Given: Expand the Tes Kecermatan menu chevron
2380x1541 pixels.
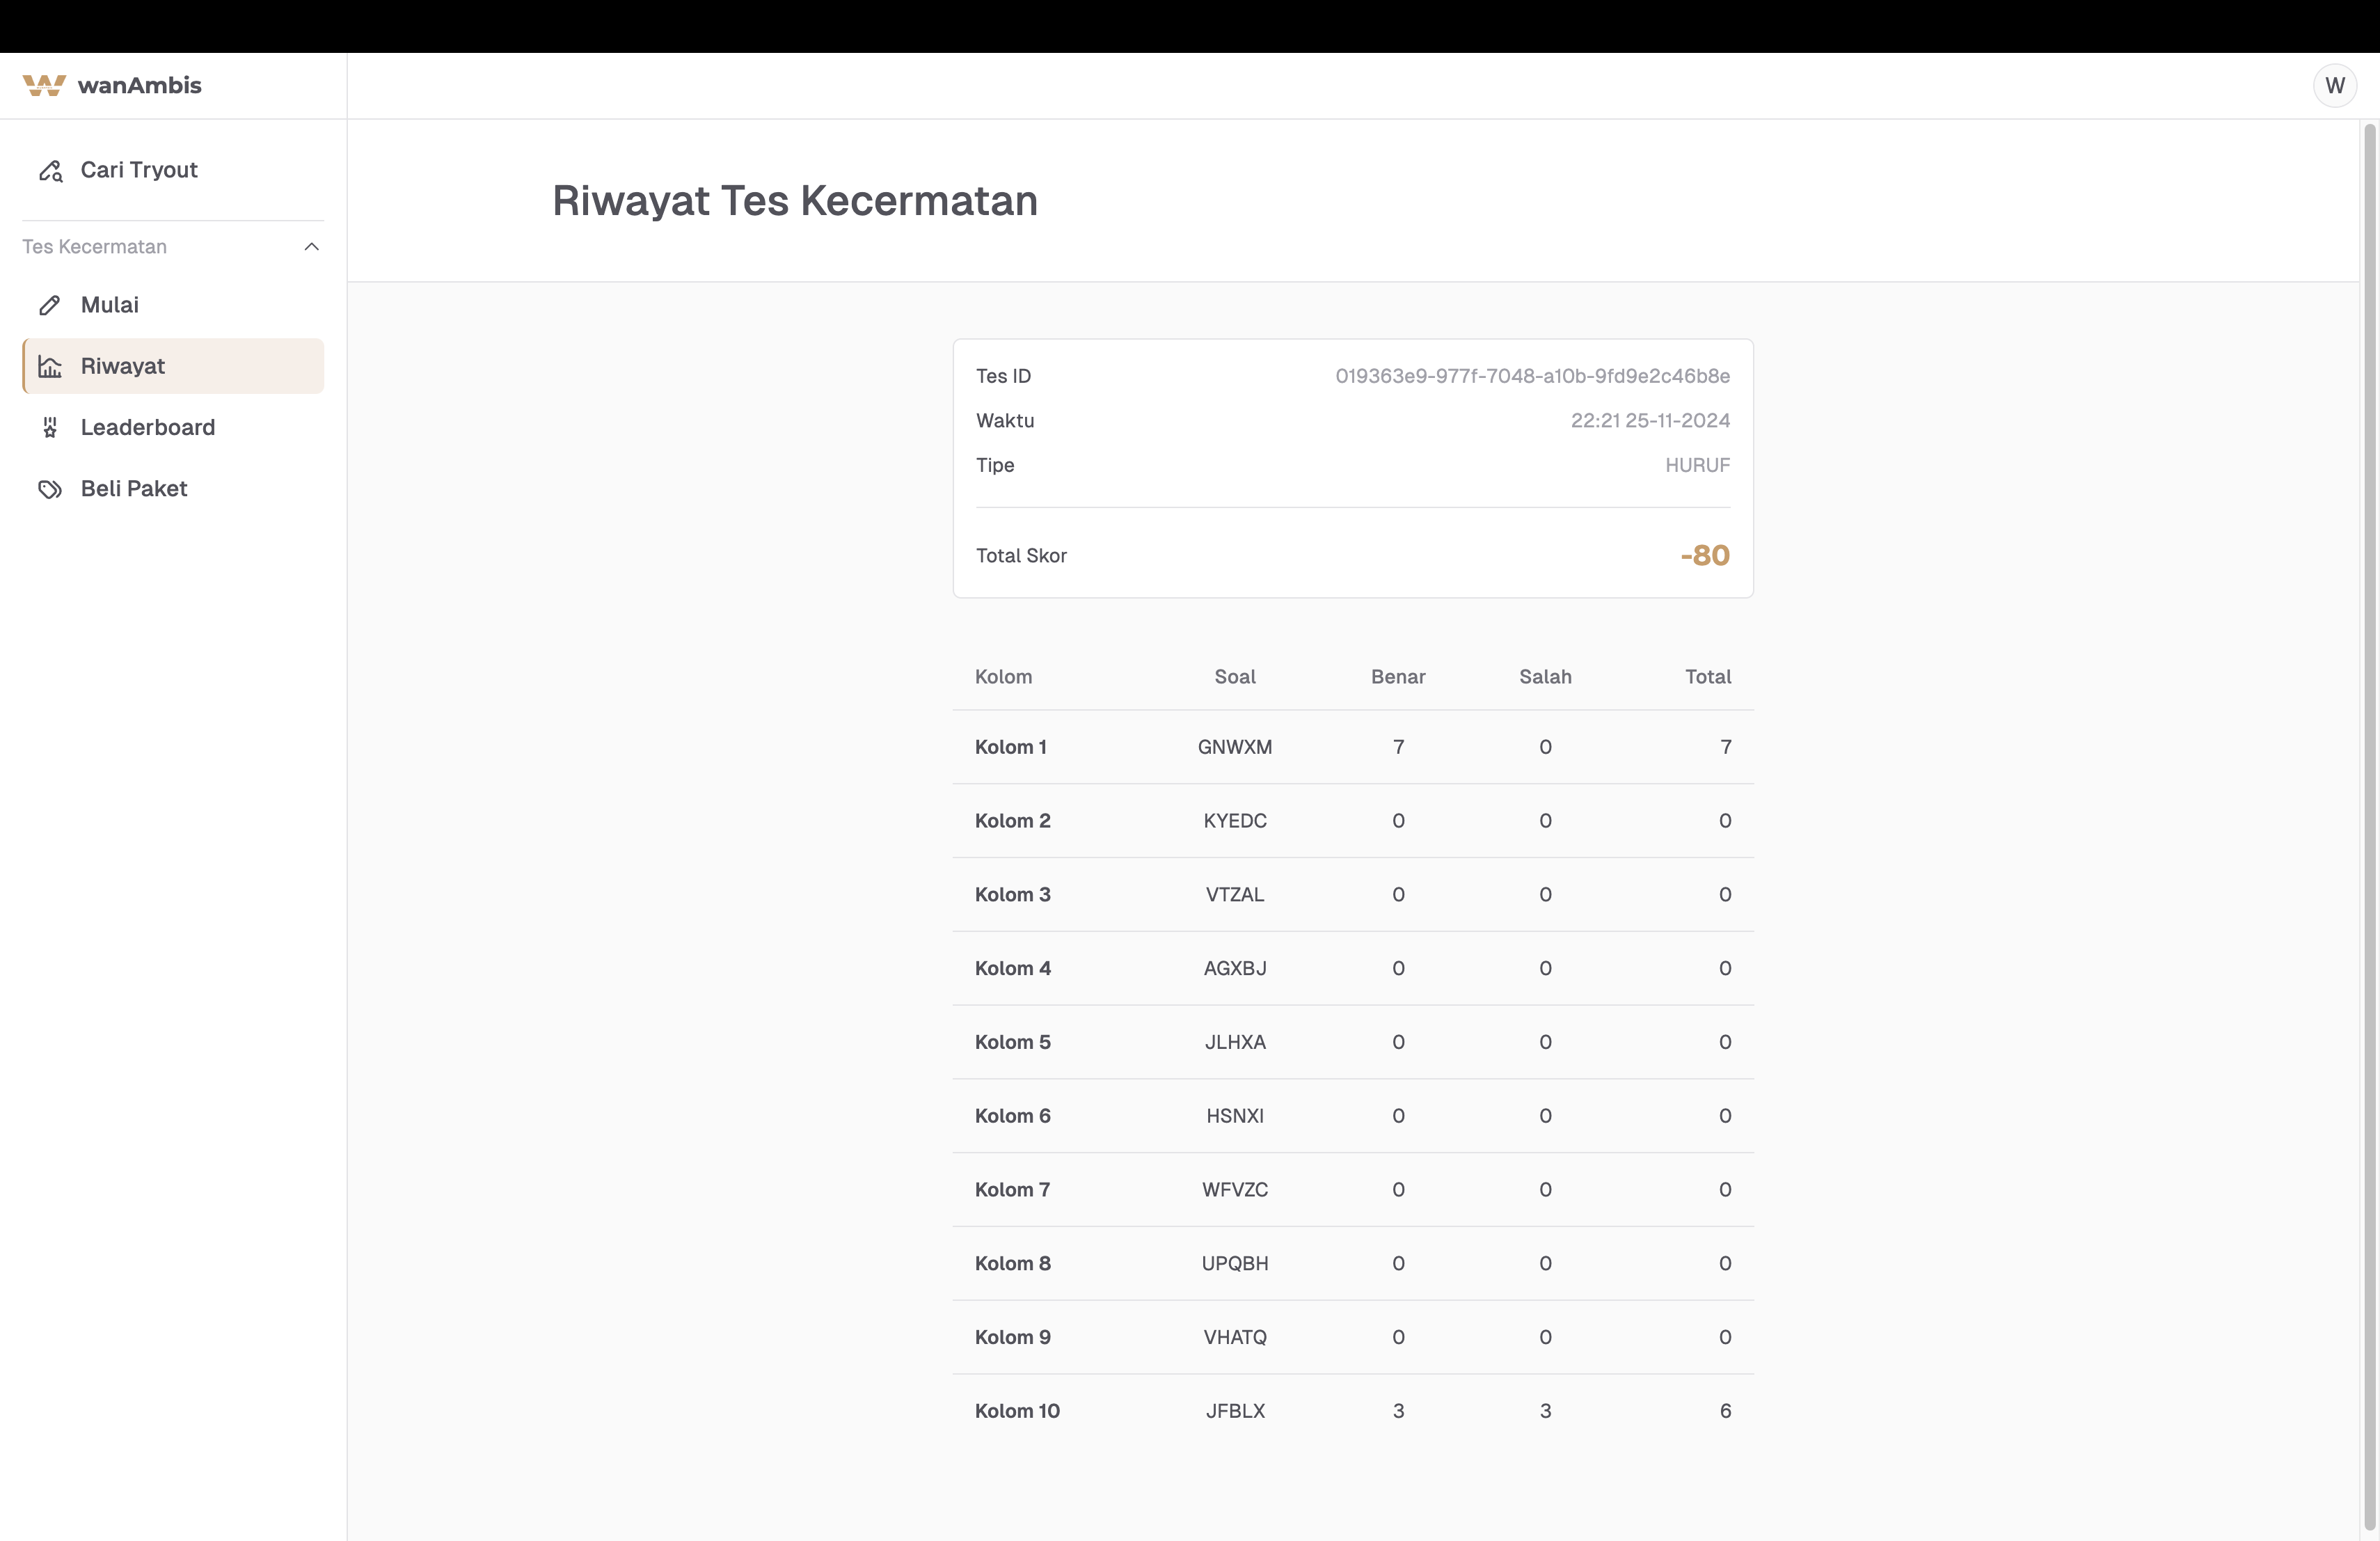Looking at the screenshot, I should pyautogui.click(x=311, y=246).
